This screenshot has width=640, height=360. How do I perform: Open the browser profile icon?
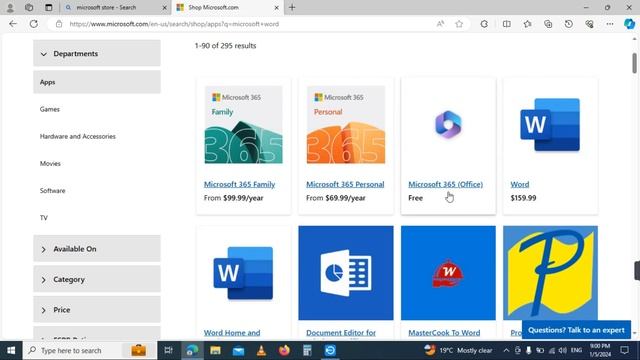coord(10,7)
